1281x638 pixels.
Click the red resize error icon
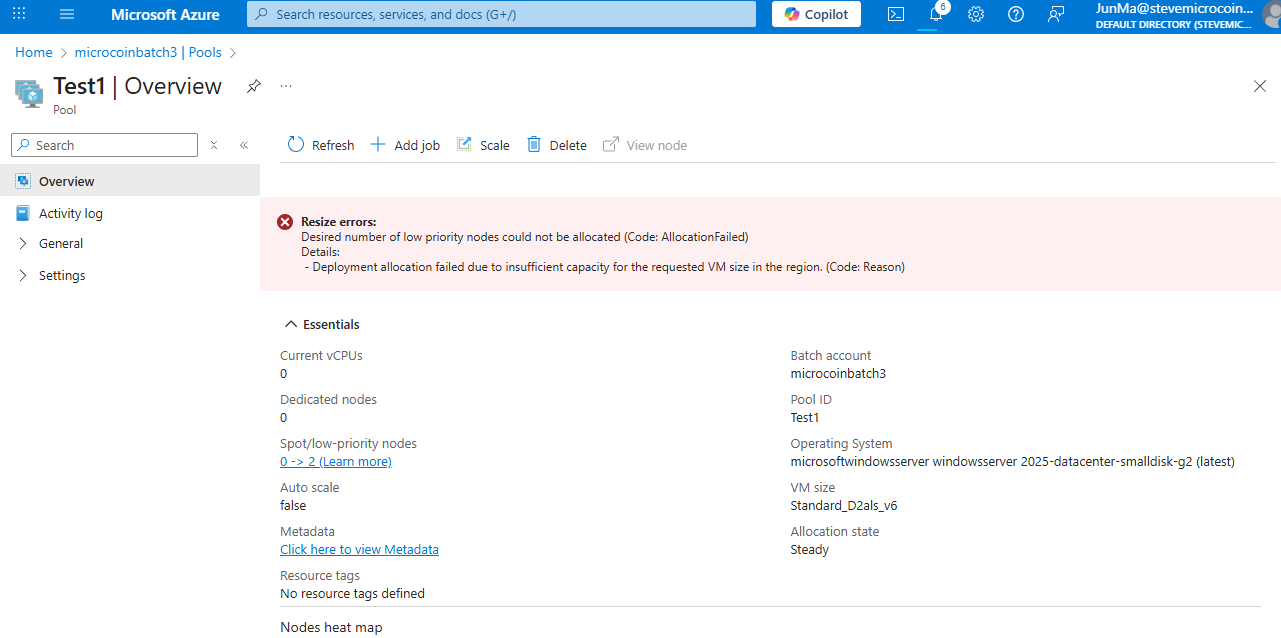click(285, 222)
